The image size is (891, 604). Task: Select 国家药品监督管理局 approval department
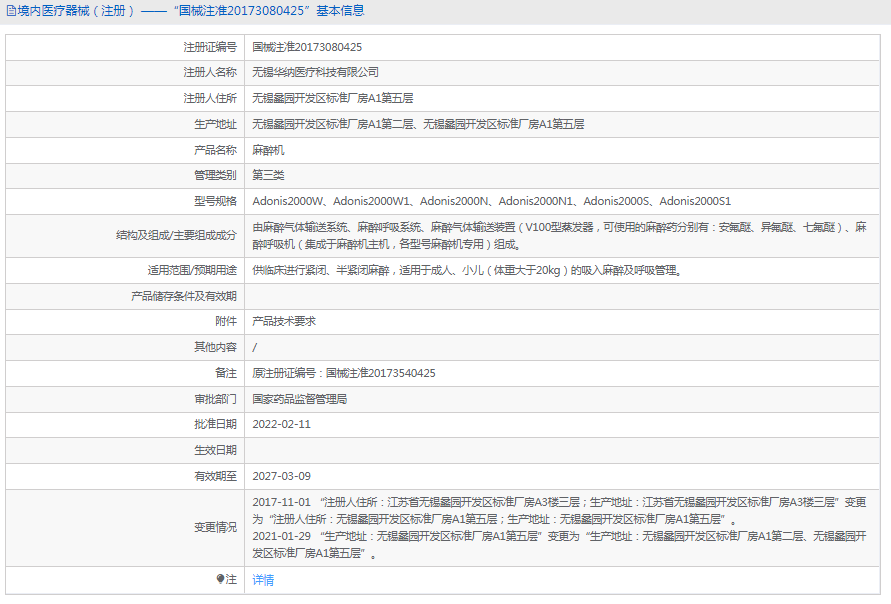coord(299,399)
